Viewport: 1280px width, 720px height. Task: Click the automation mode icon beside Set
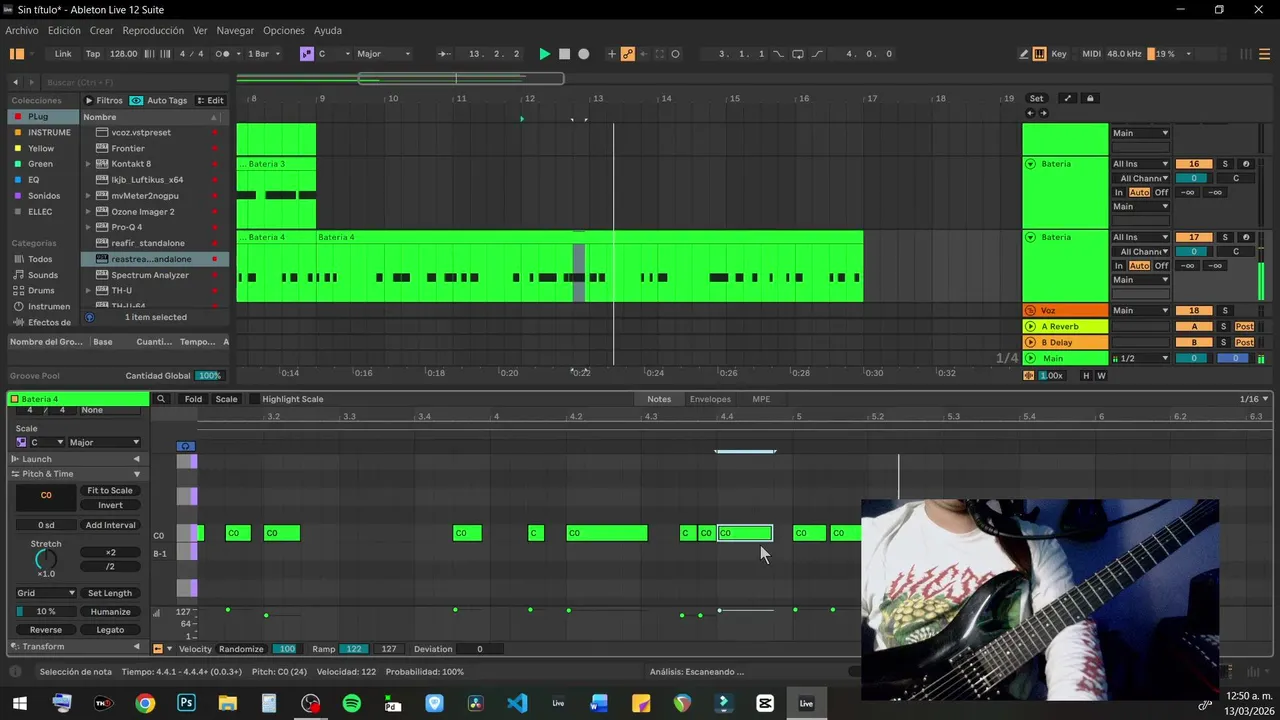[x=1067, y=98]
